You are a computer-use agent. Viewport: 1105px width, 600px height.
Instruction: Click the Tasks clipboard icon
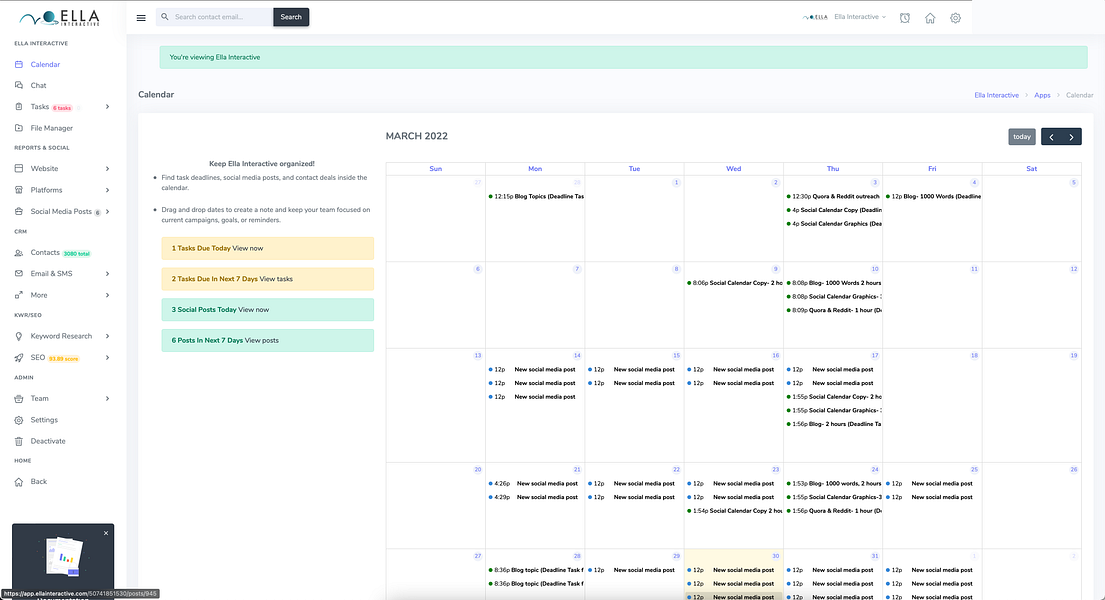tap(19, 106)
